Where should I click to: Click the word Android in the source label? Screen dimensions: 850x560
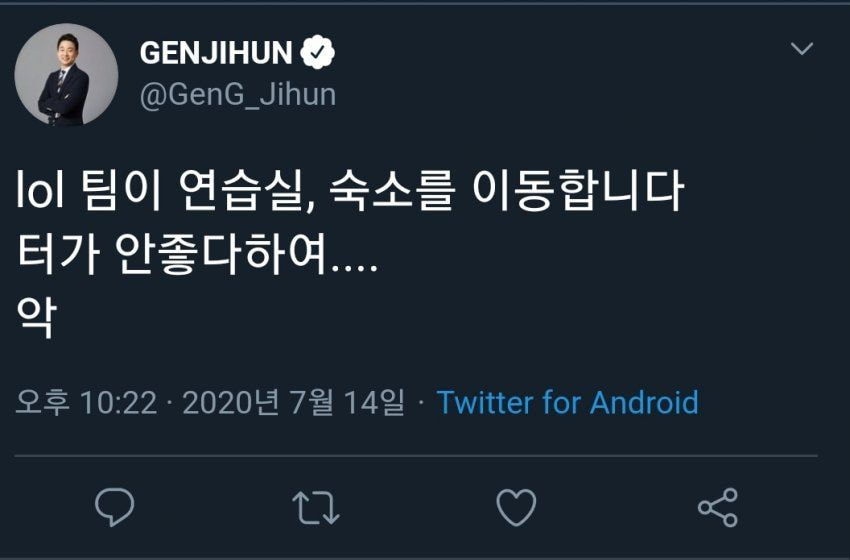644,403
